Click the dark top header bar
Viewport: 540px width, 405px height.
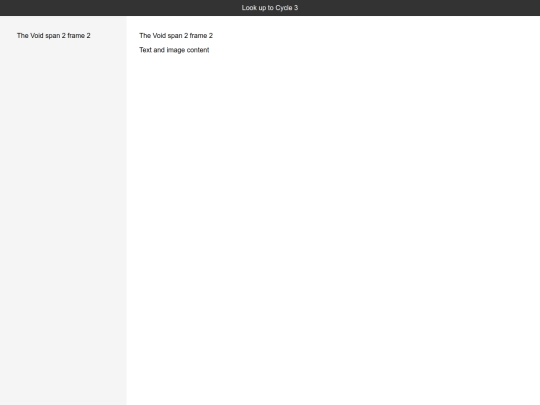coord(270,8)
